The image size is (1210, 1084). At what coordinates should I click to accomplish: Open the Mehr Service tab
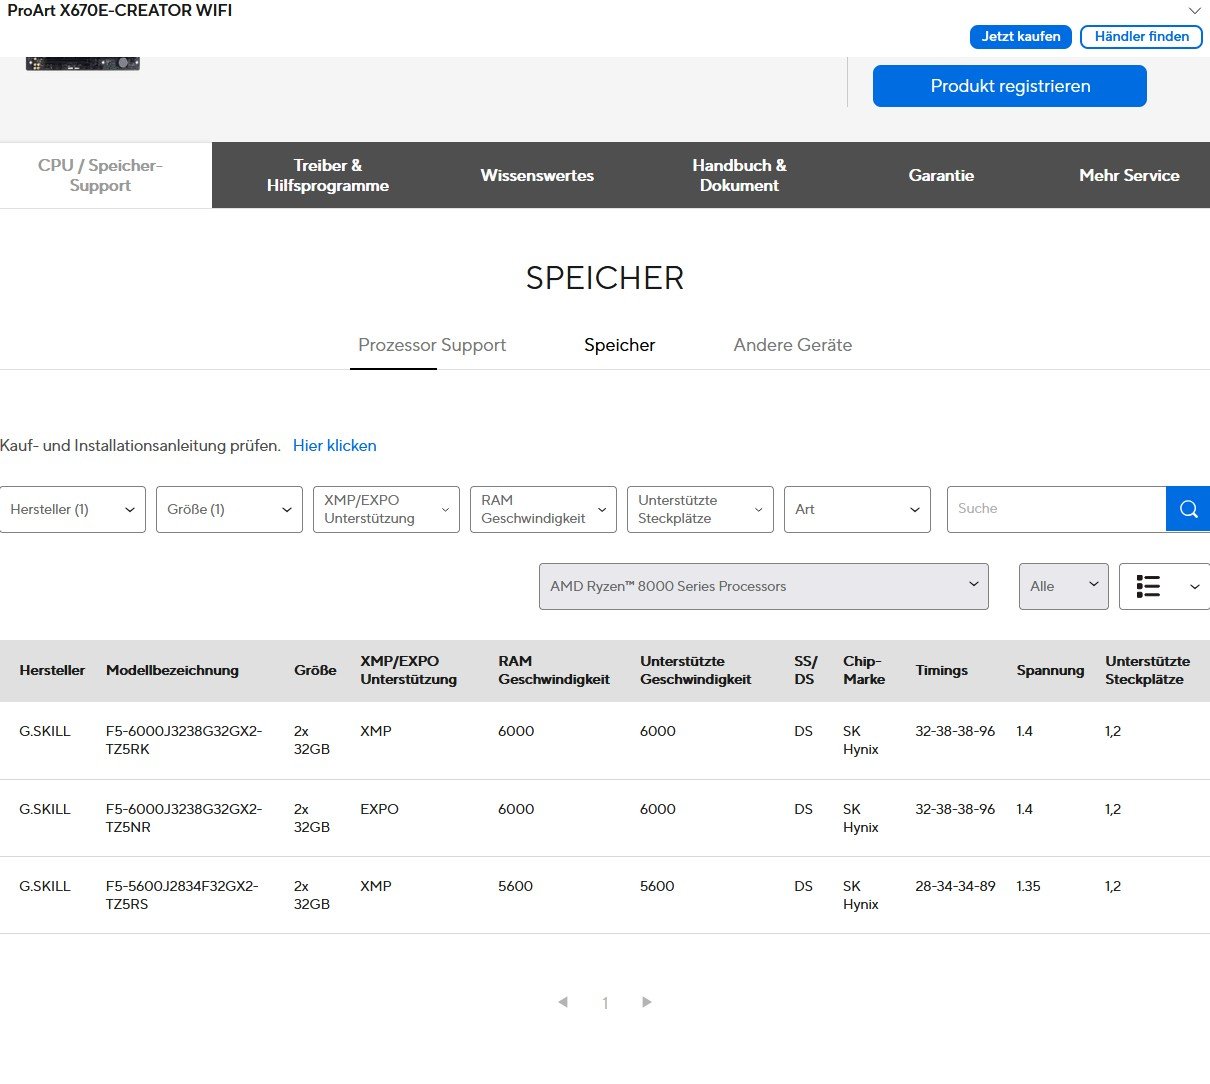point(1129,175)
